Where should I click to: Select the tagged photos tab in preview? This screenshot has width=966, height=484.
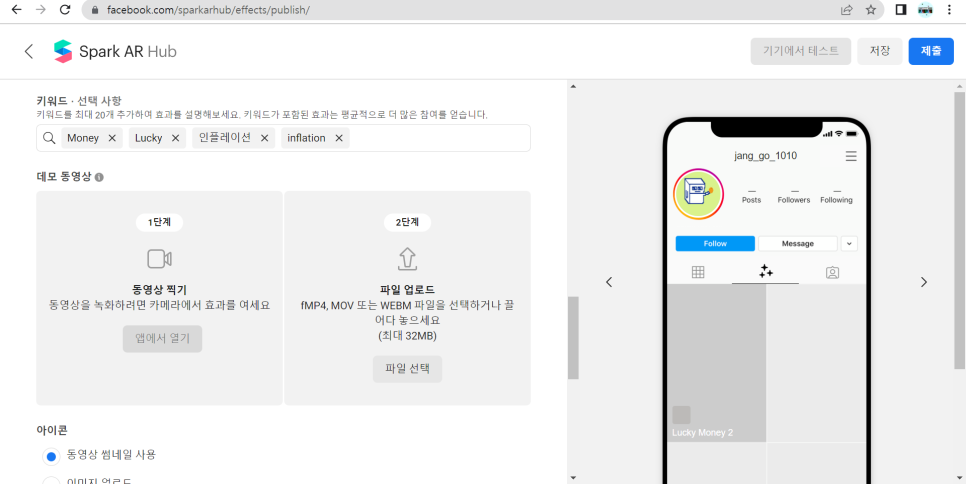point(832,273)
